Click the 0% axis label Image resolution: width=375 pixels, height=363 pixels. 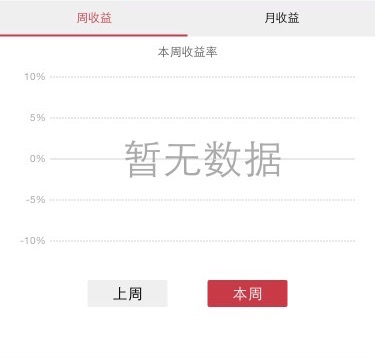coord(37,159)
